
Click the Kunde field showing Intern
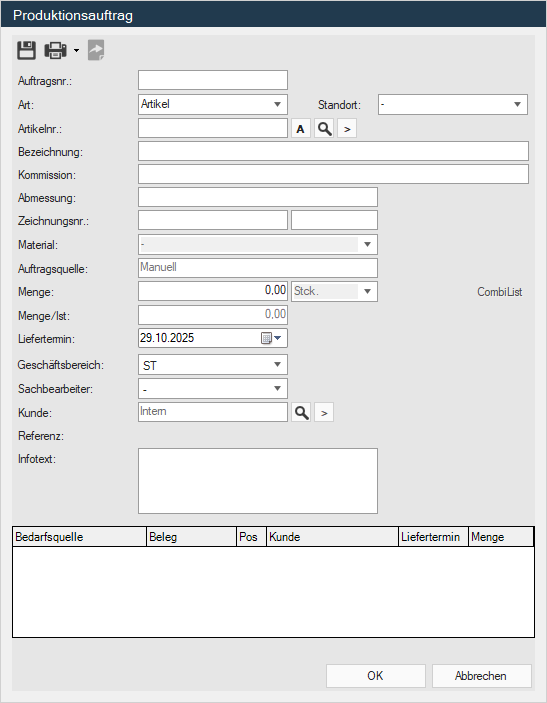[213, 412]
